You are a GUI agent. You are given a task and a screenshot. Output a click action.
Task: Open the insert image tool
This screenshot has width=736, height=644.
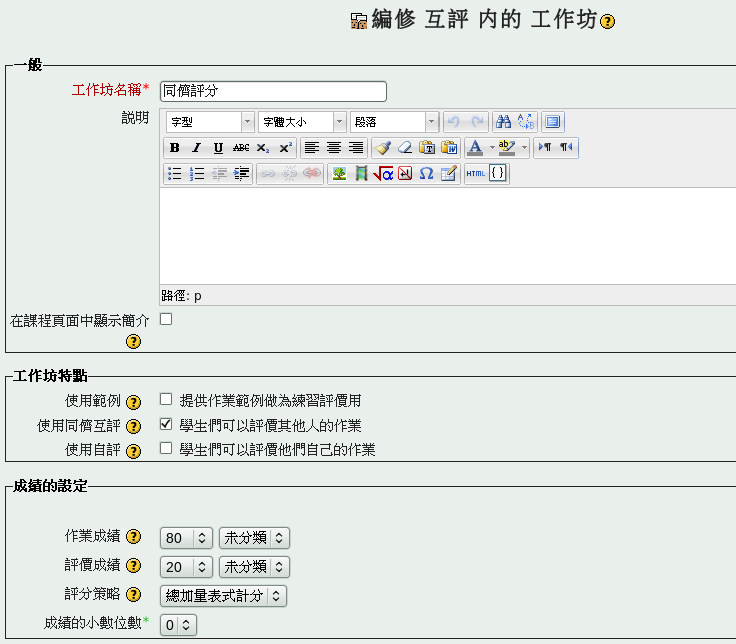pos(339,174)
